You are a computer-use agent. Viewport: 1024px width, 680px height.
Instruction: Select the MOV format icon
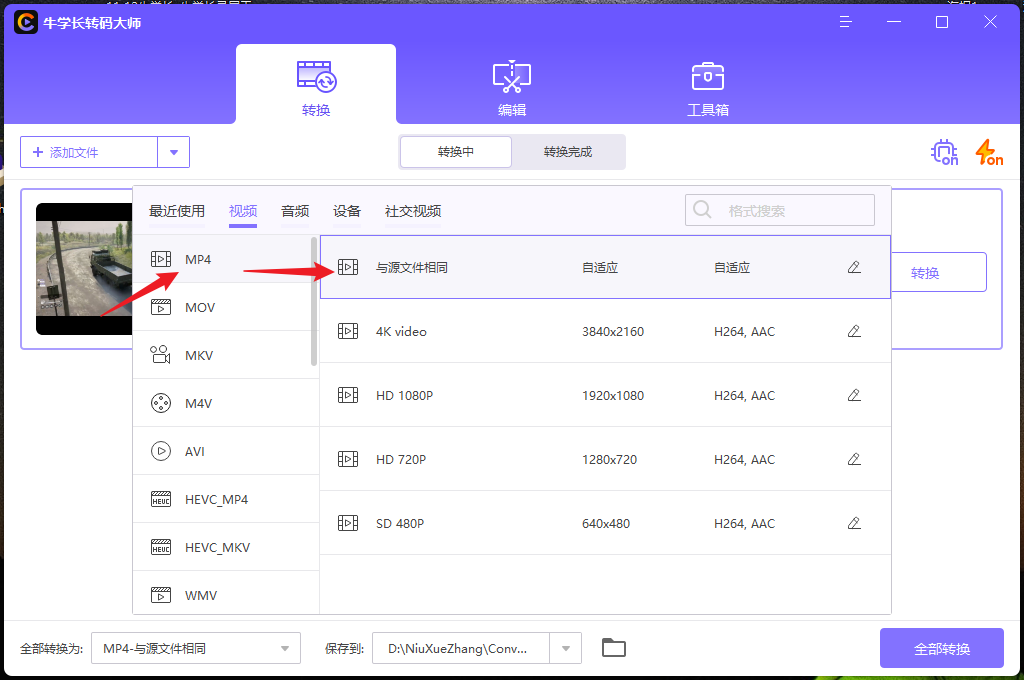159,307
